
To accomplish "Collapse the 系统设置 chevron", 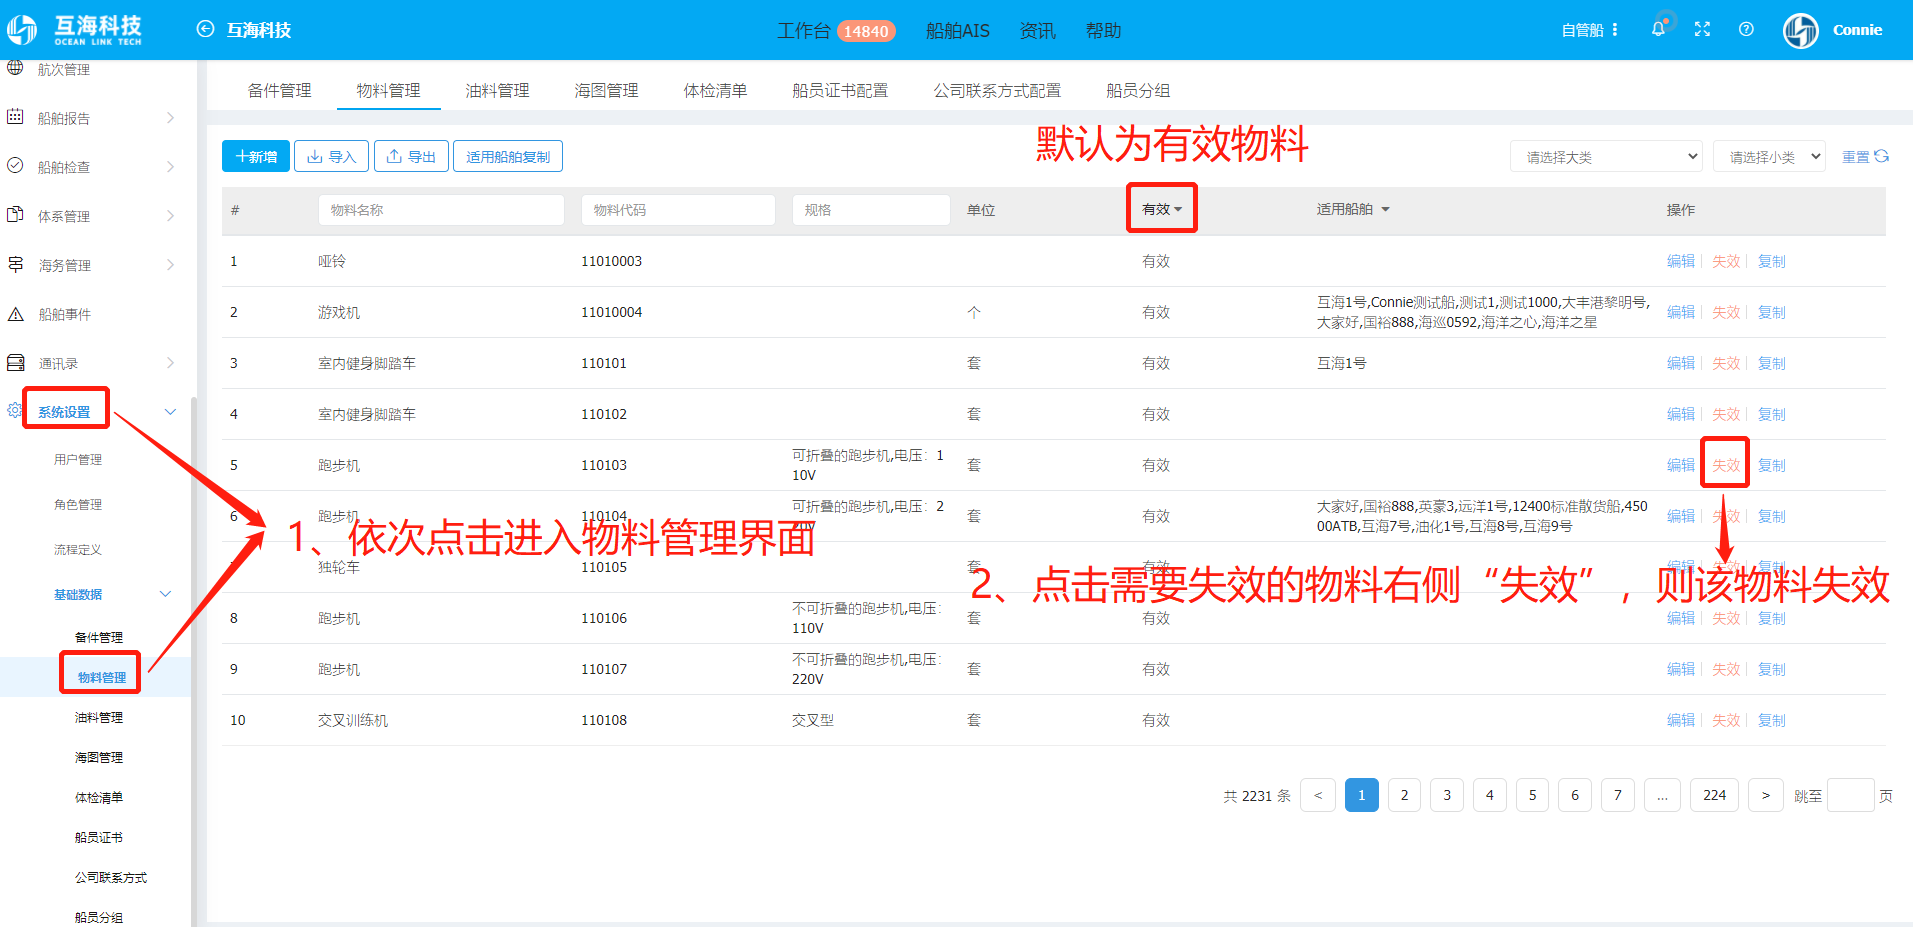I will (170, 412).
